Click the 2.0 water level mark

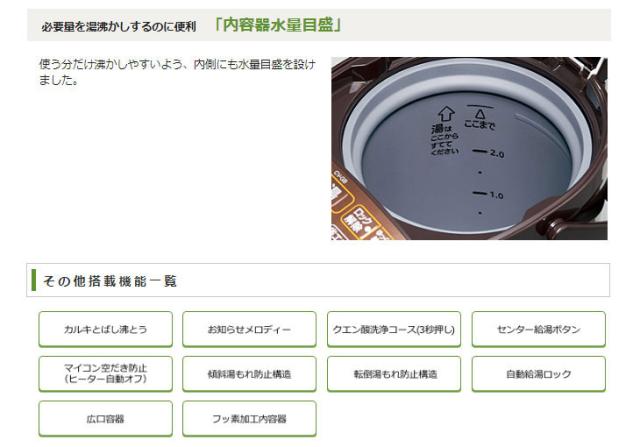tap(488, 153)
